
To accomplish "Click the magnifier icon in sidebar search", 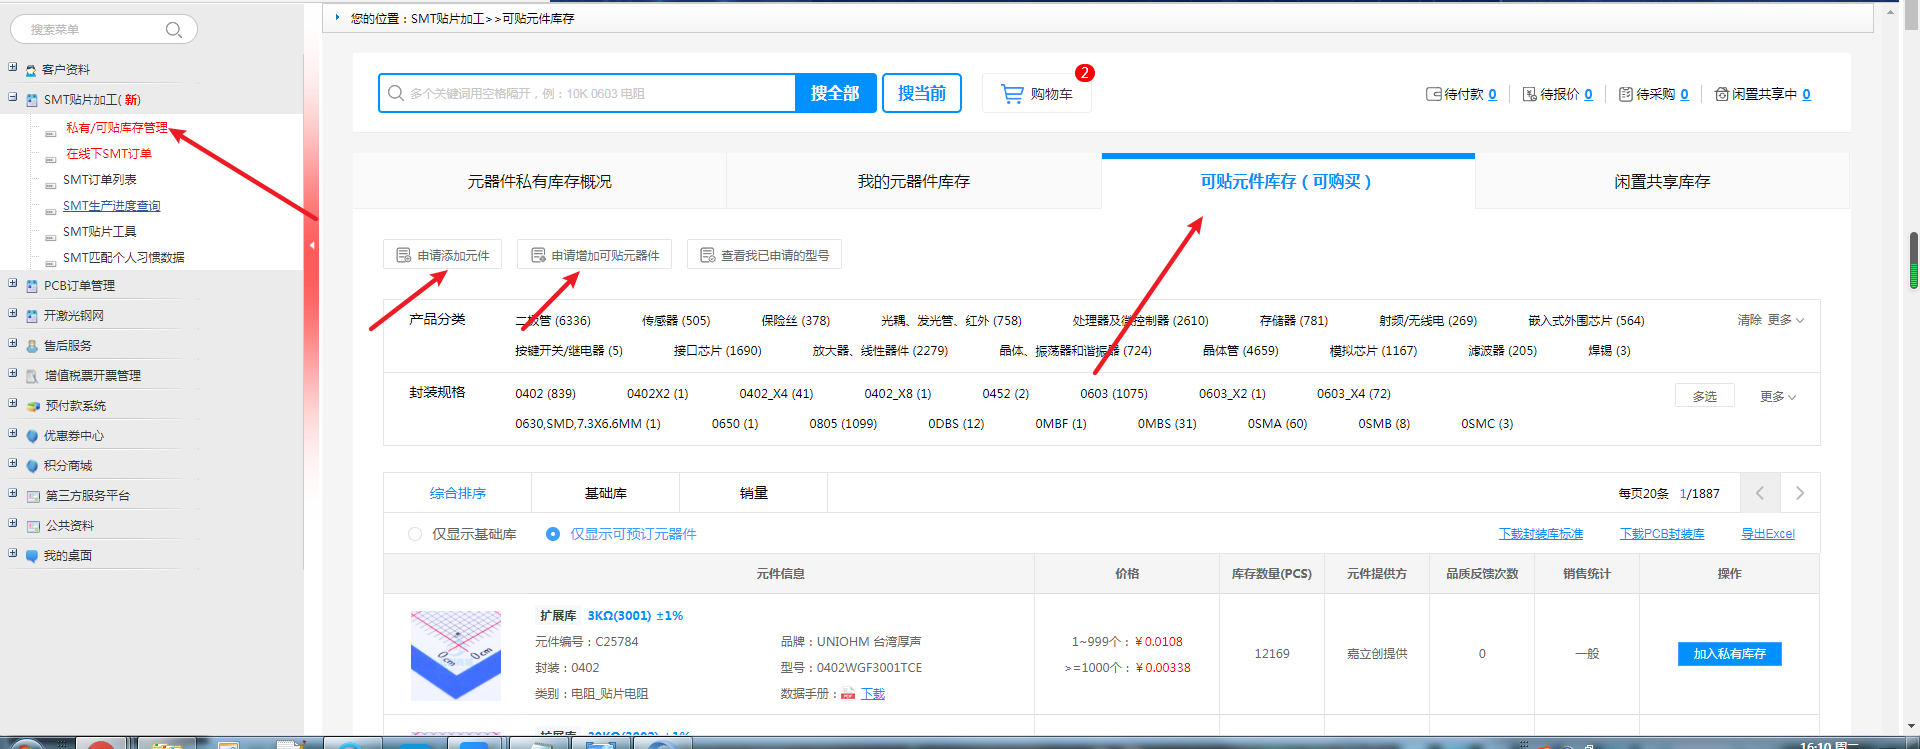I will [x=174, y=30].
